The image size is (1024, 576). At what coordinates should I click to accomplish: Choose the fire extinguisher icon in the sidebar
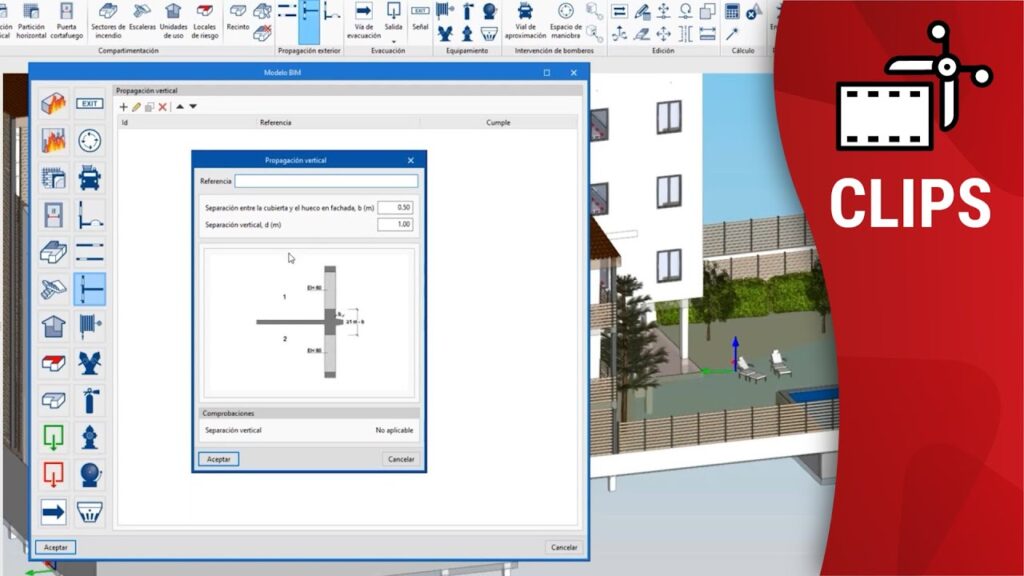(x=90, y=401)
